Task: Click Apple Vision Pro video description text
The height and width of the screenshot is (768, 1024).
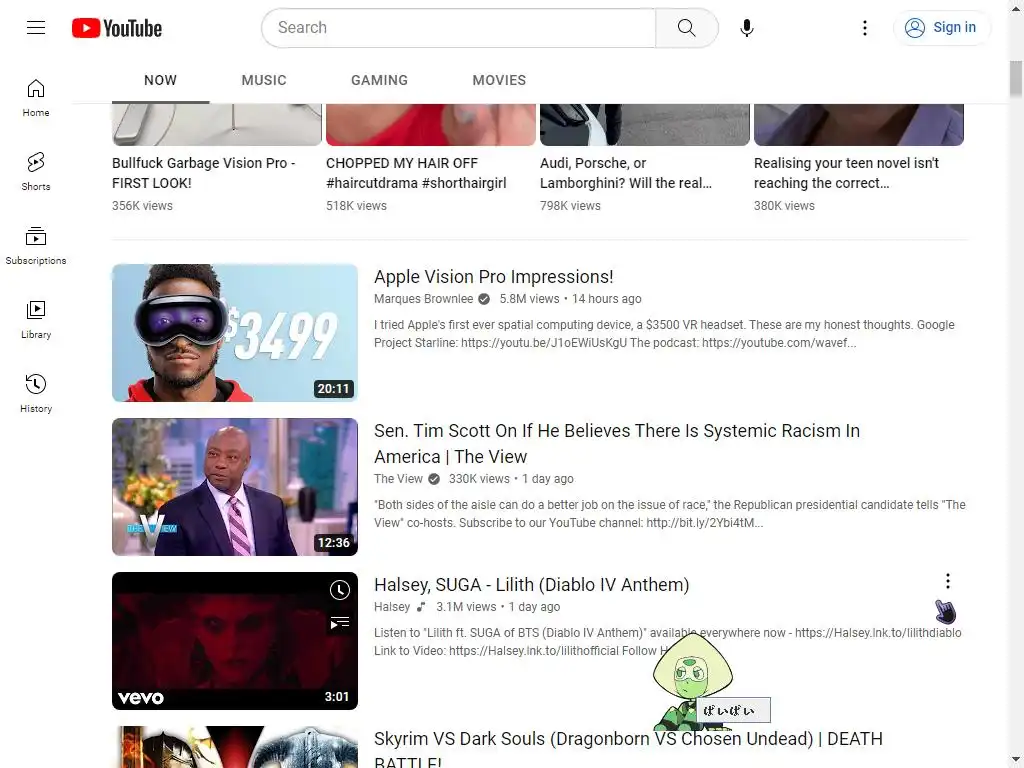Action: [x=664, y=334]
